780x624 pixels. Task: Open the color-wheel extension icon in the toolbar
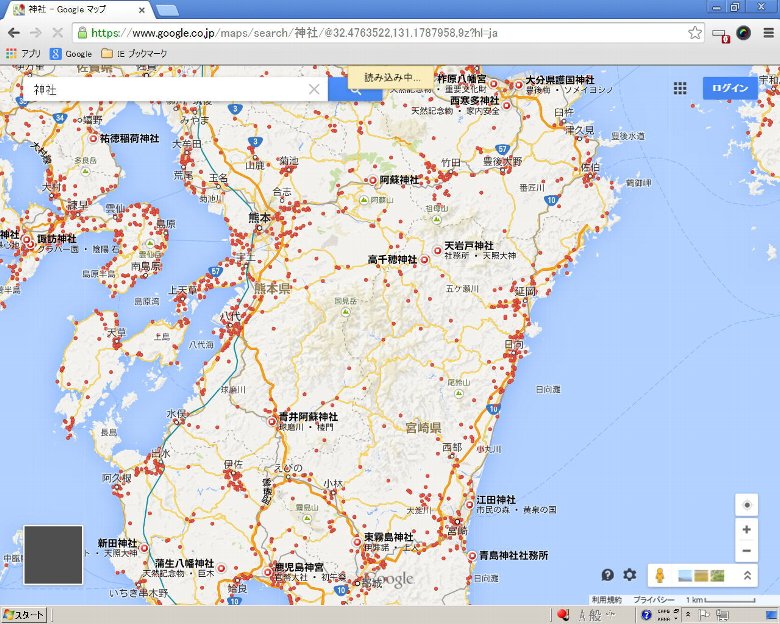[x=744, y=33]
